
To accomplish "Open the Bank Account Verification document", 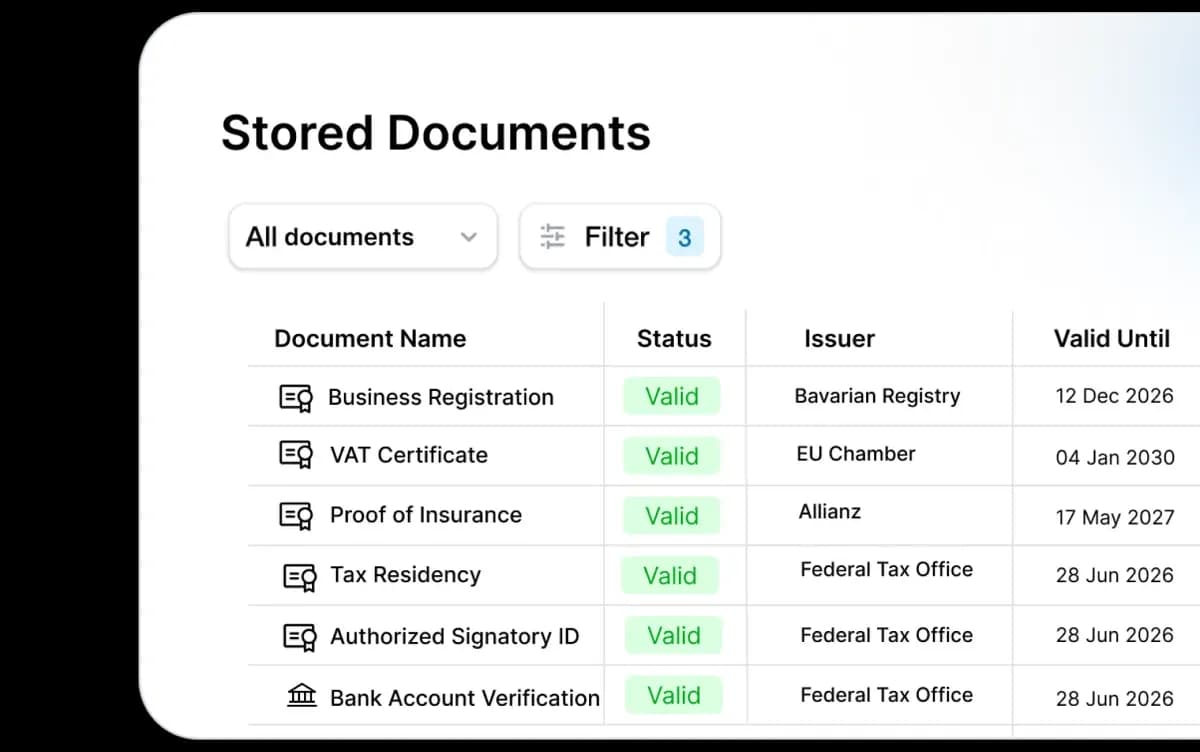I will [x=465, y=697].
